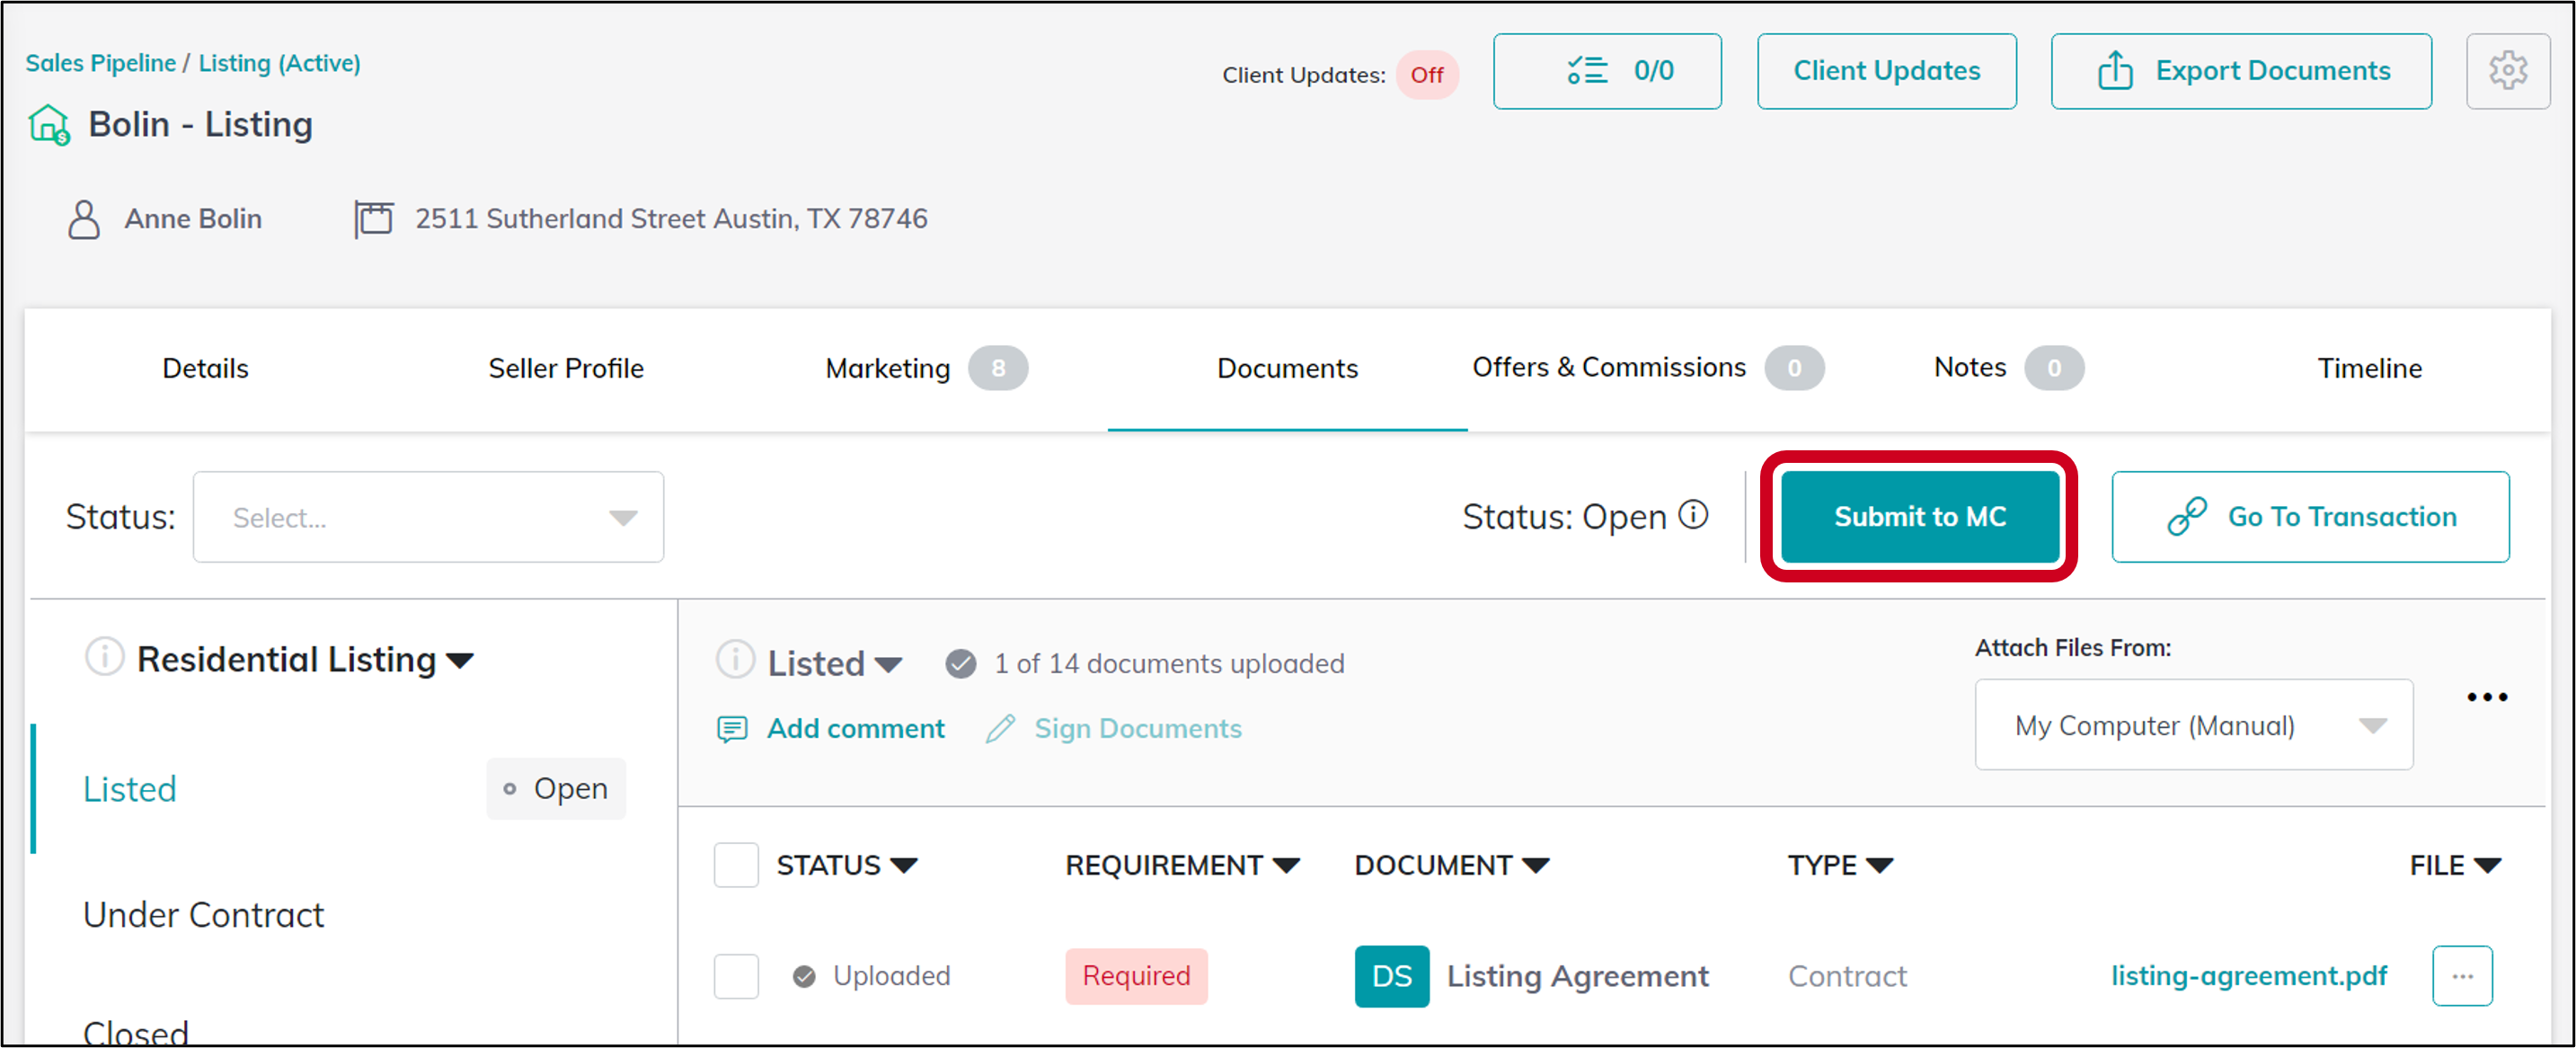The width and height of the screenshot is (2576, 1048).
Task: Sort by REQUIREMENT column arrow
Action: coord(1286,865)
